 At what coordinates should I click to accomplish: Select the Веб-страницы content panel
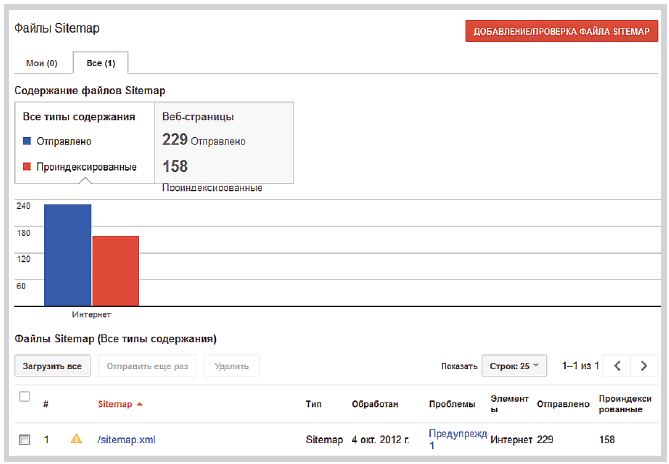click(224, 142)
